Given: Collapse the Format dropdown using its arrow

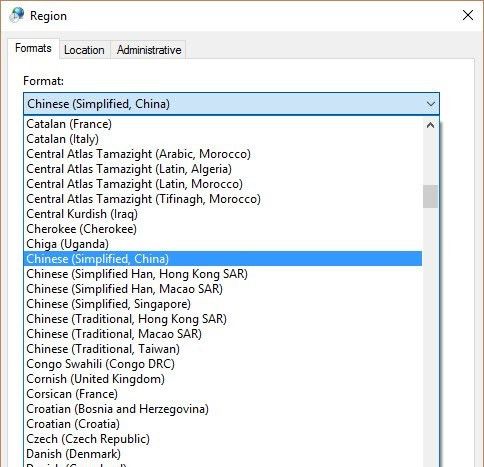Looking at the screenshot, I should [431, 104].
